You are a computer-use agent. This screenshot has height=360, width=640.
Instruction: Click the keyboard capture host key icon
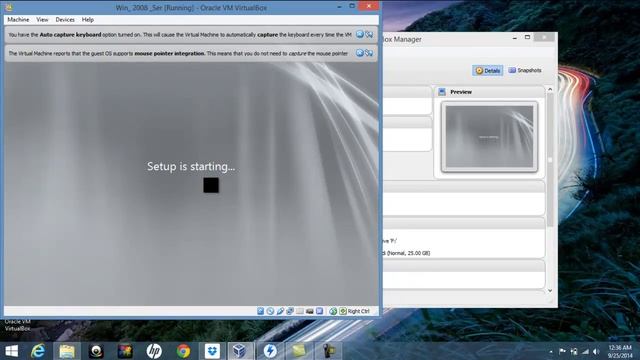pyautogui.click(x=343, y=311)
